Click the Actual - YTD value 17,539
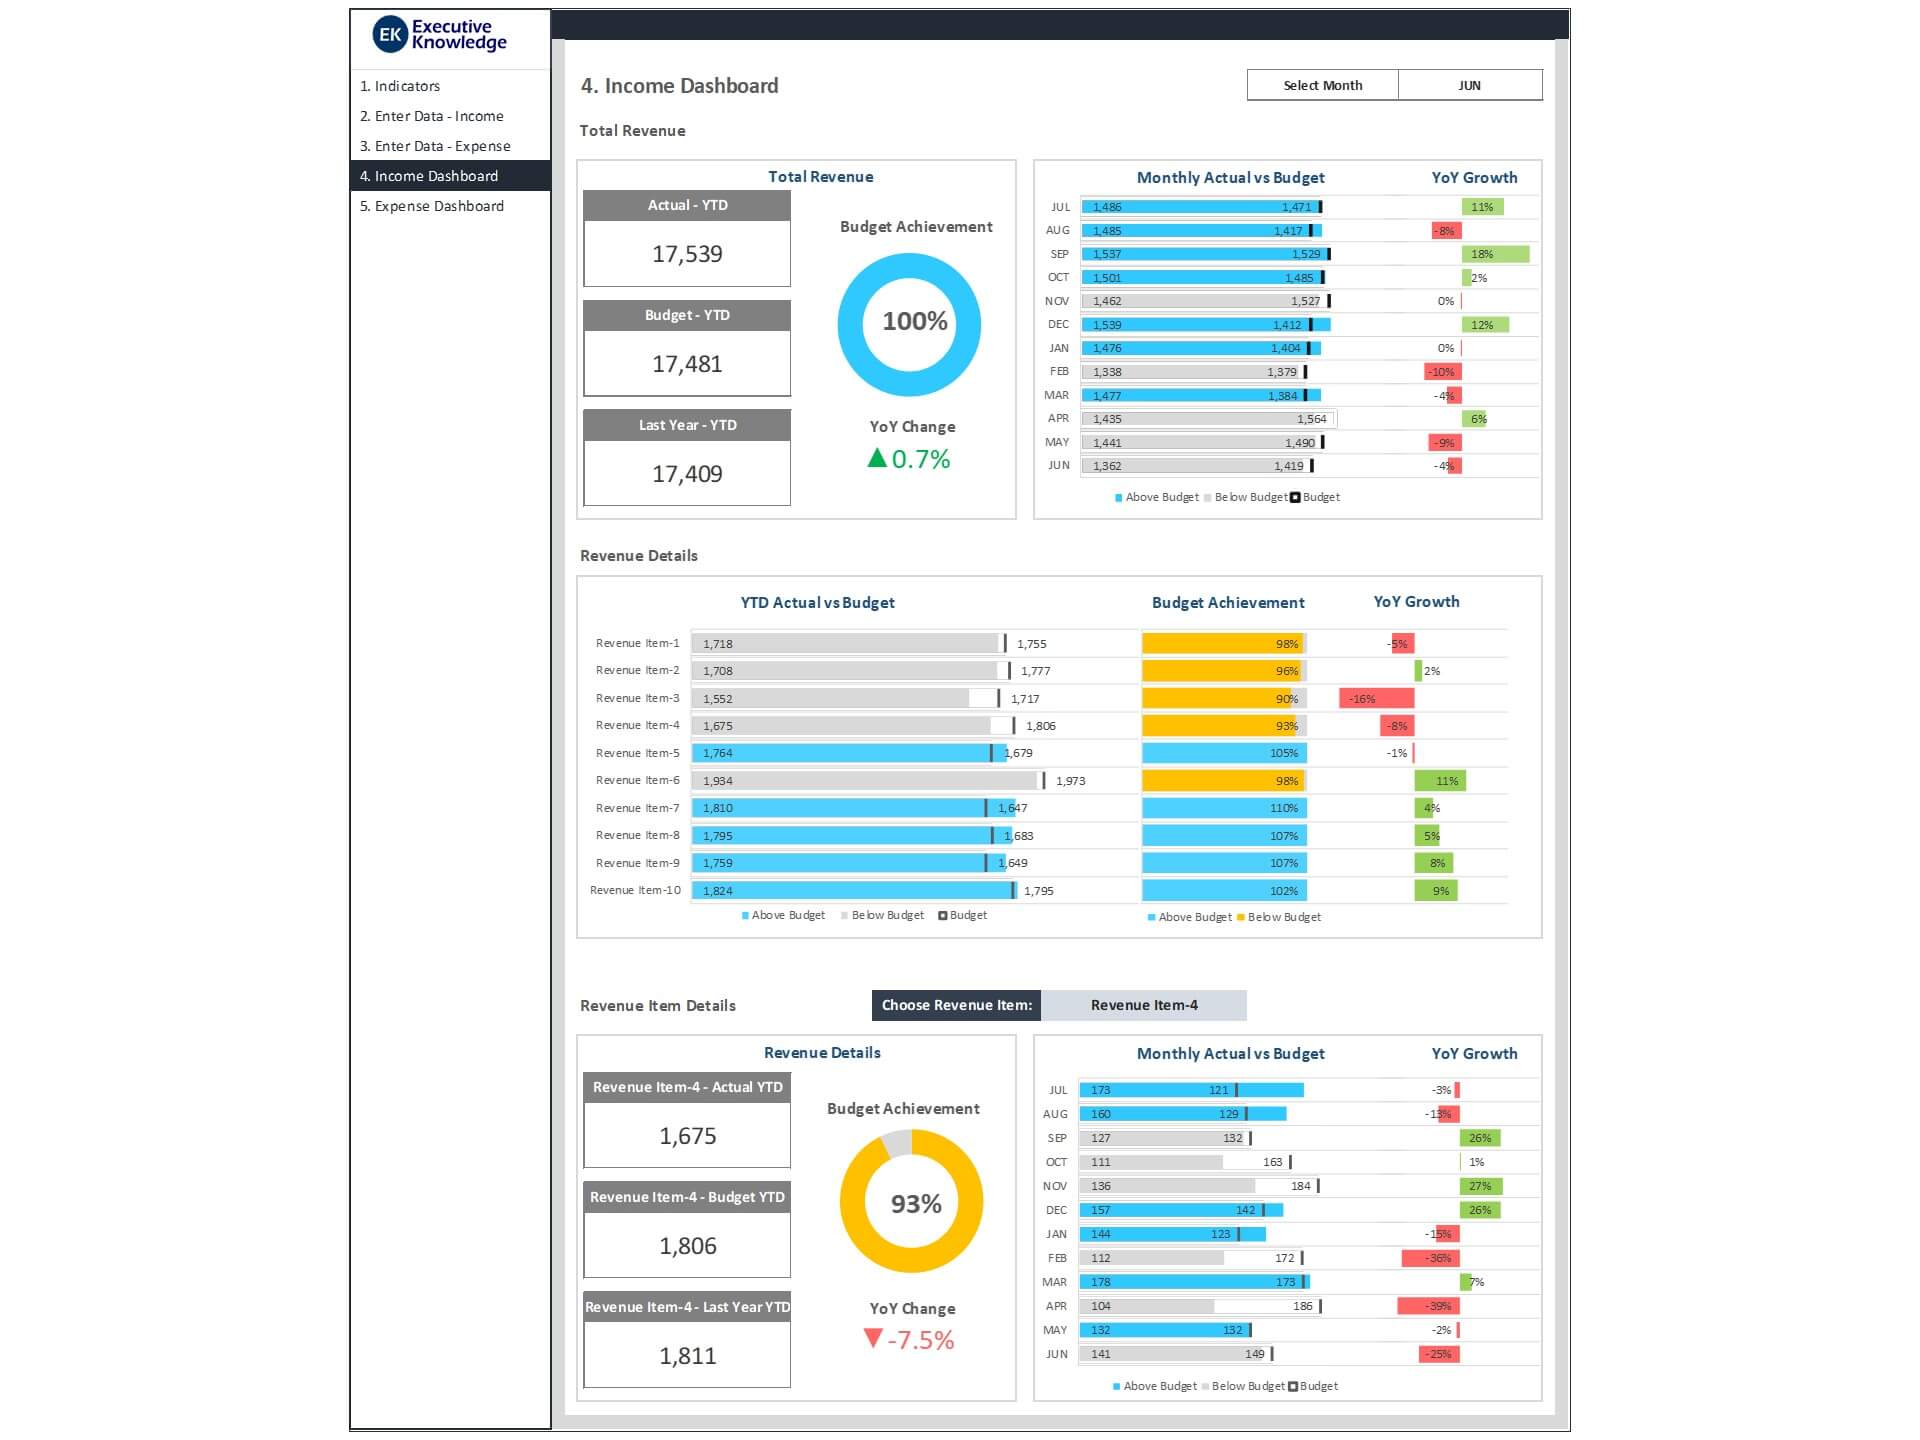The height and width of the screenshot is (1440, 1920). tap(687, 254)
